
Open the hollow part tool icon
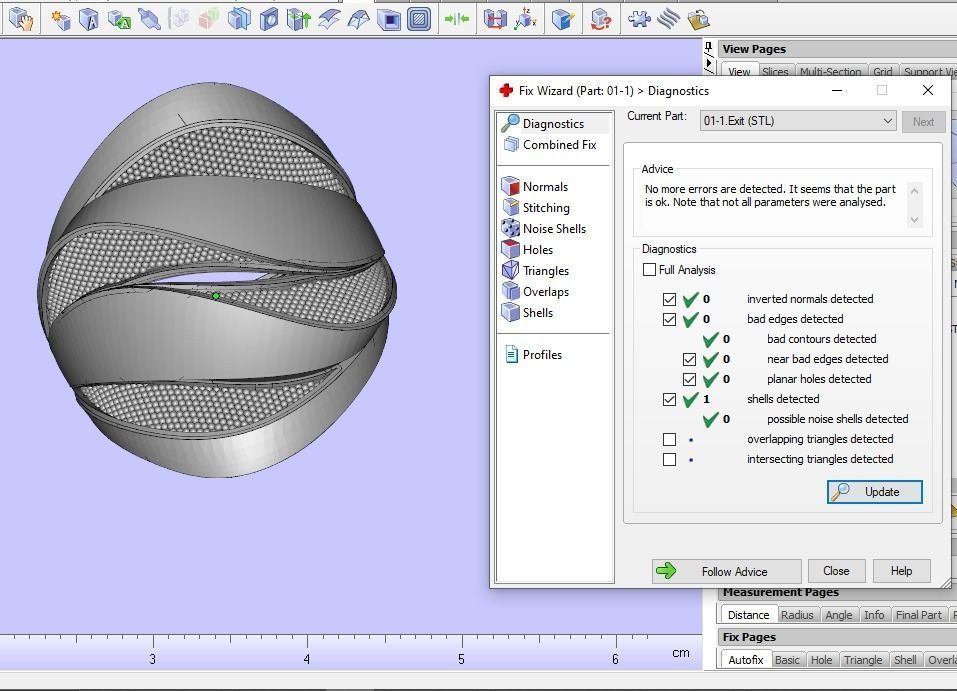(x=389, y=20)
